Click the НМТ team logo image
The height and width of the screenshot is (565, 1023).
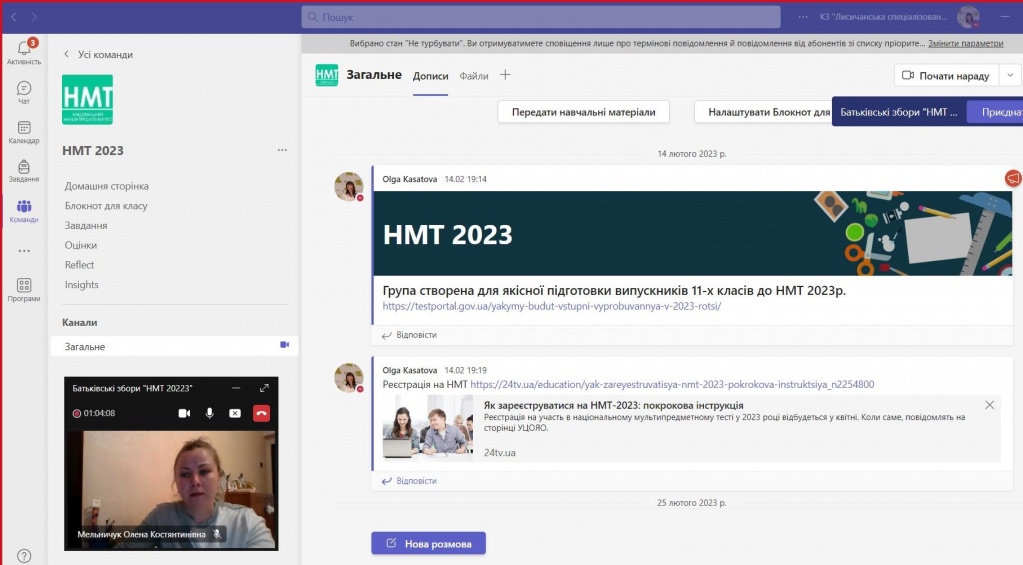(87, 99)
